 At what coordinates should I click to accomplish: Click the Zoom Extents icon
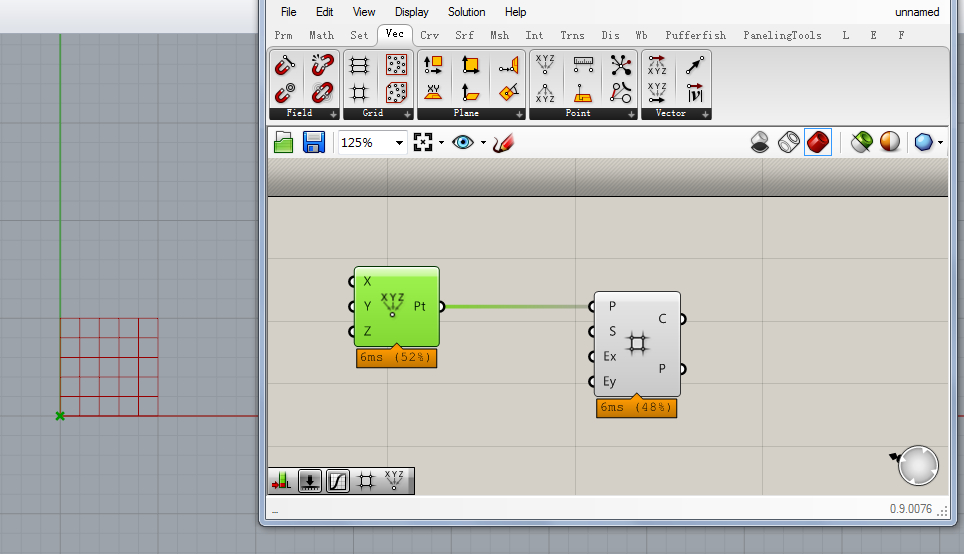[423, 143]
